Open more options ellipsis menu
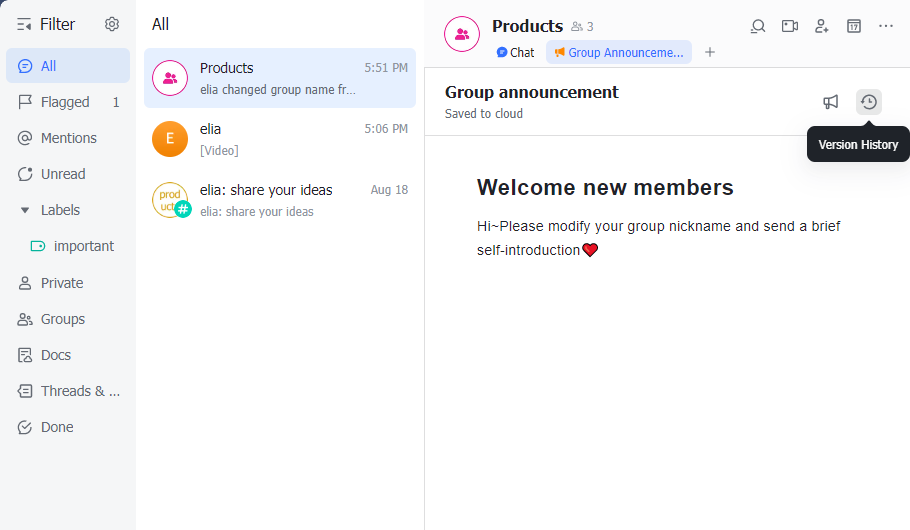Screen dimensions: 910x530 point(886,26)
